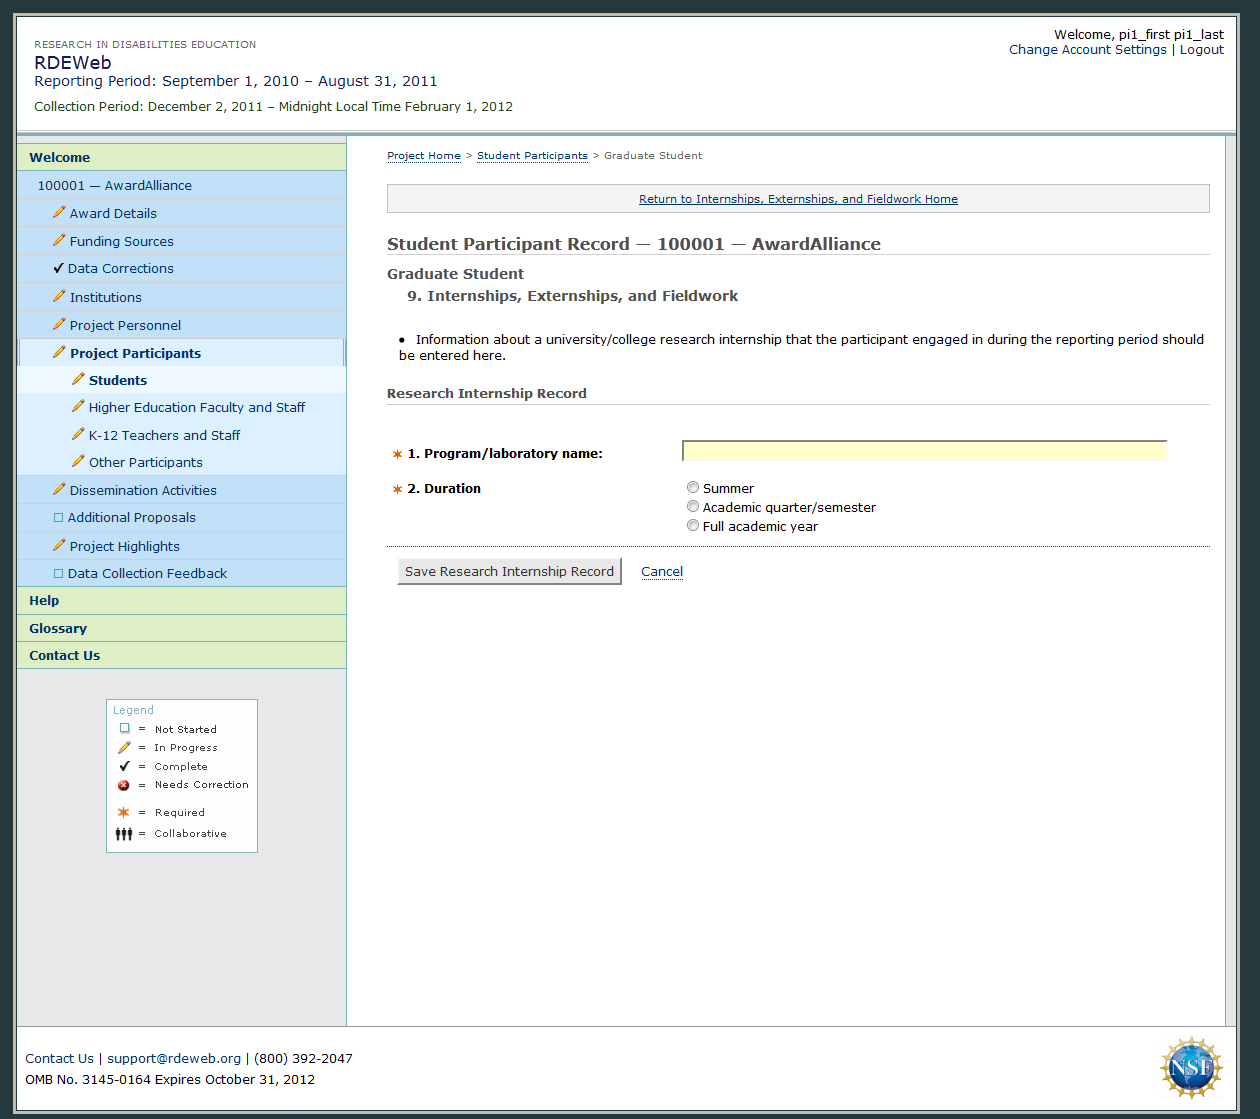Image resolution: width=1260 pixels, height=1119 pixels.
Task: Click the pencil icon next to Students
Action: 78,380
